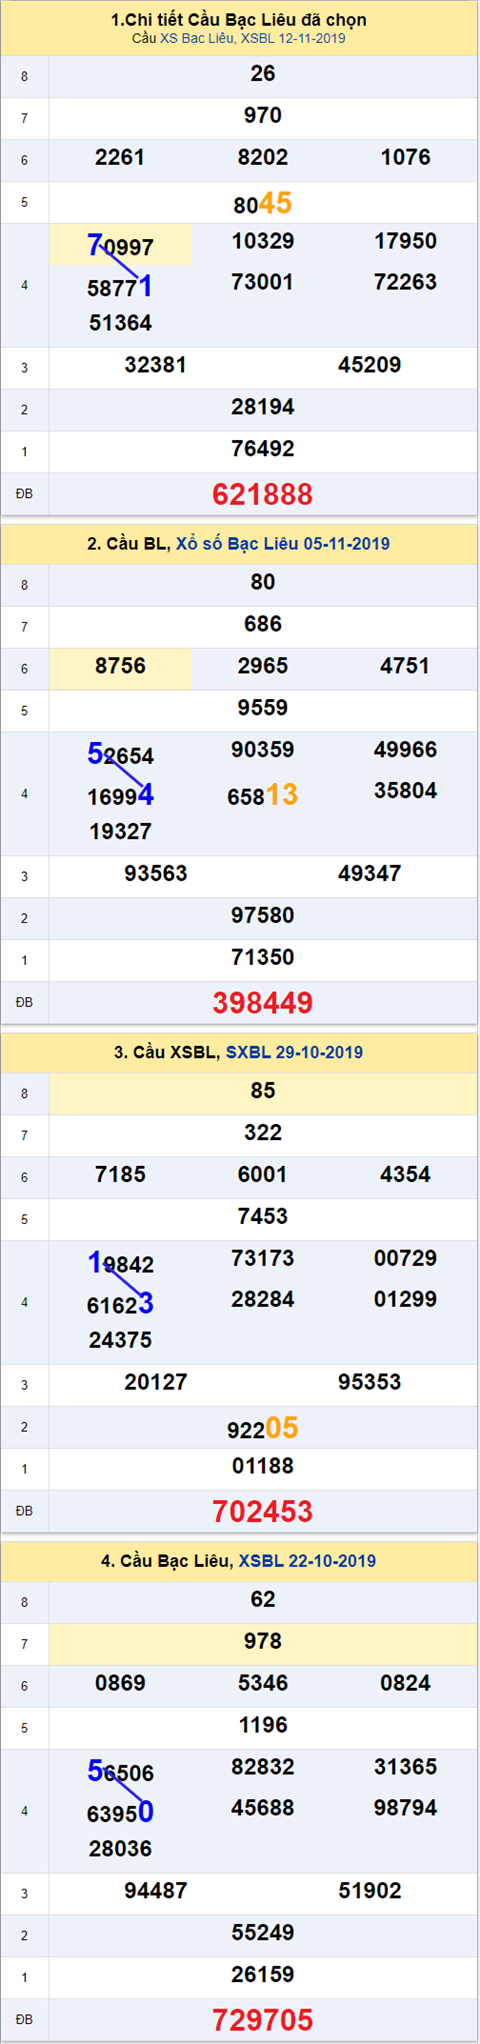This screenshot has width=480, height=2044.
Task: Click prize 1 number '76492'
Action: click(263, 449)
